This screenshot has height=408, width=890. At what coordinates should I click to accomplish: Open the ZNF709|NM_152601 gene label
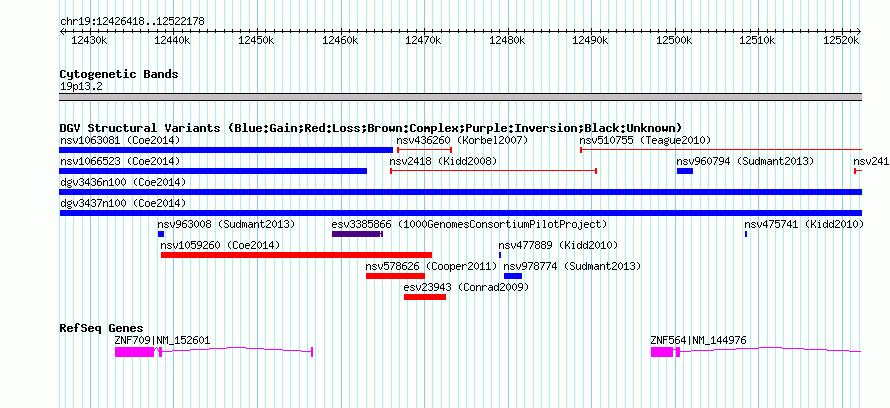[162, 340]
